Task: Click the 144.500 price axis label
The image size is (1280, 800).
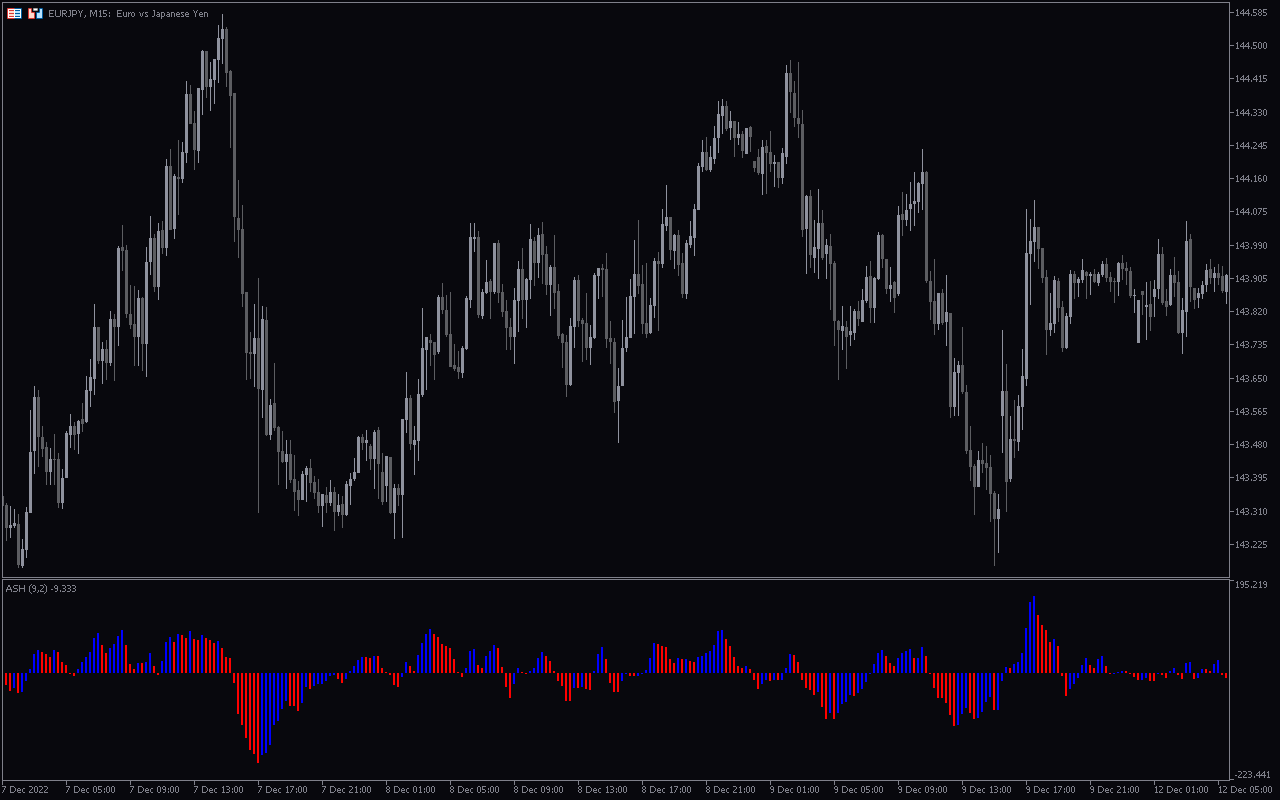Action: point(1252,45)
